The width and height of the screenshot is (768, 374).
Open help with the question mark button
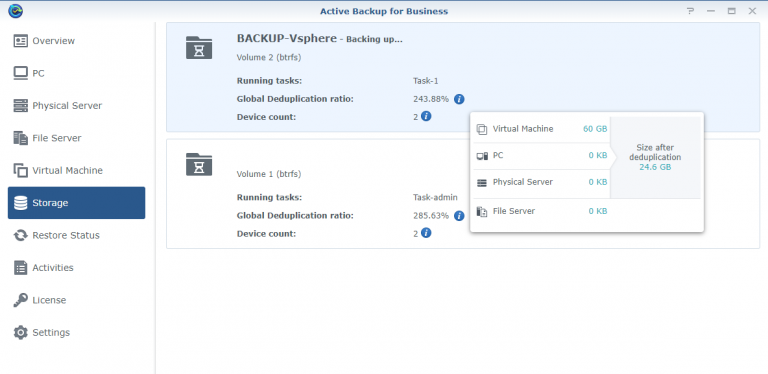point(690,11)
